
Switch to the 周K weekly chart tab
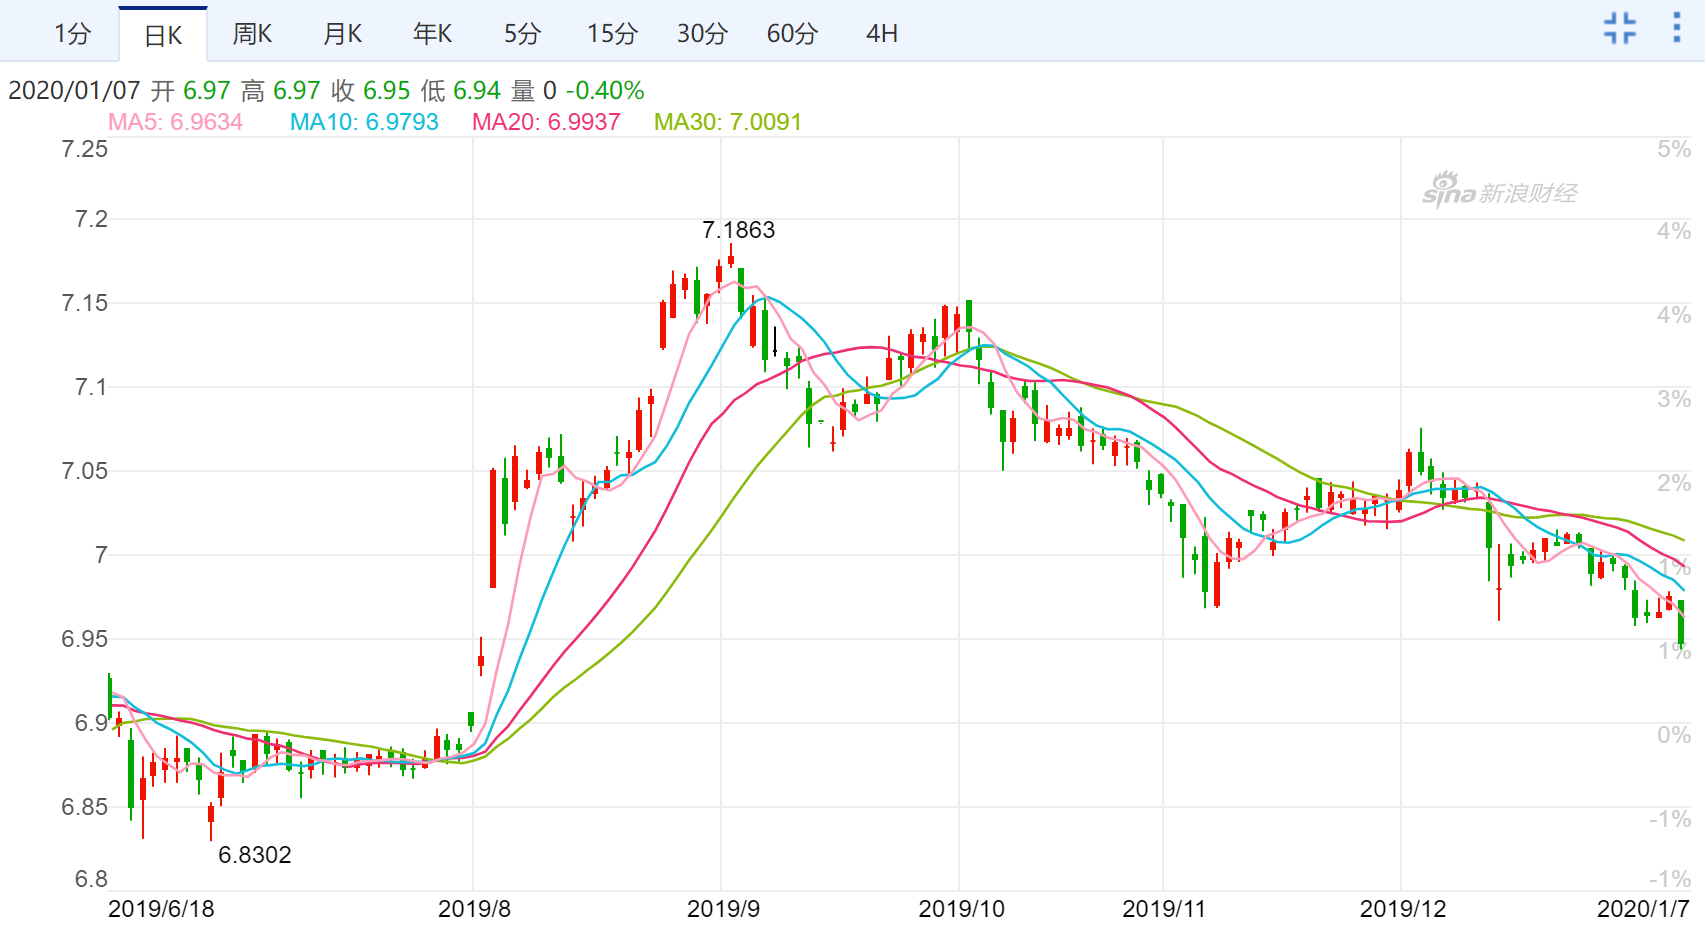252,33
